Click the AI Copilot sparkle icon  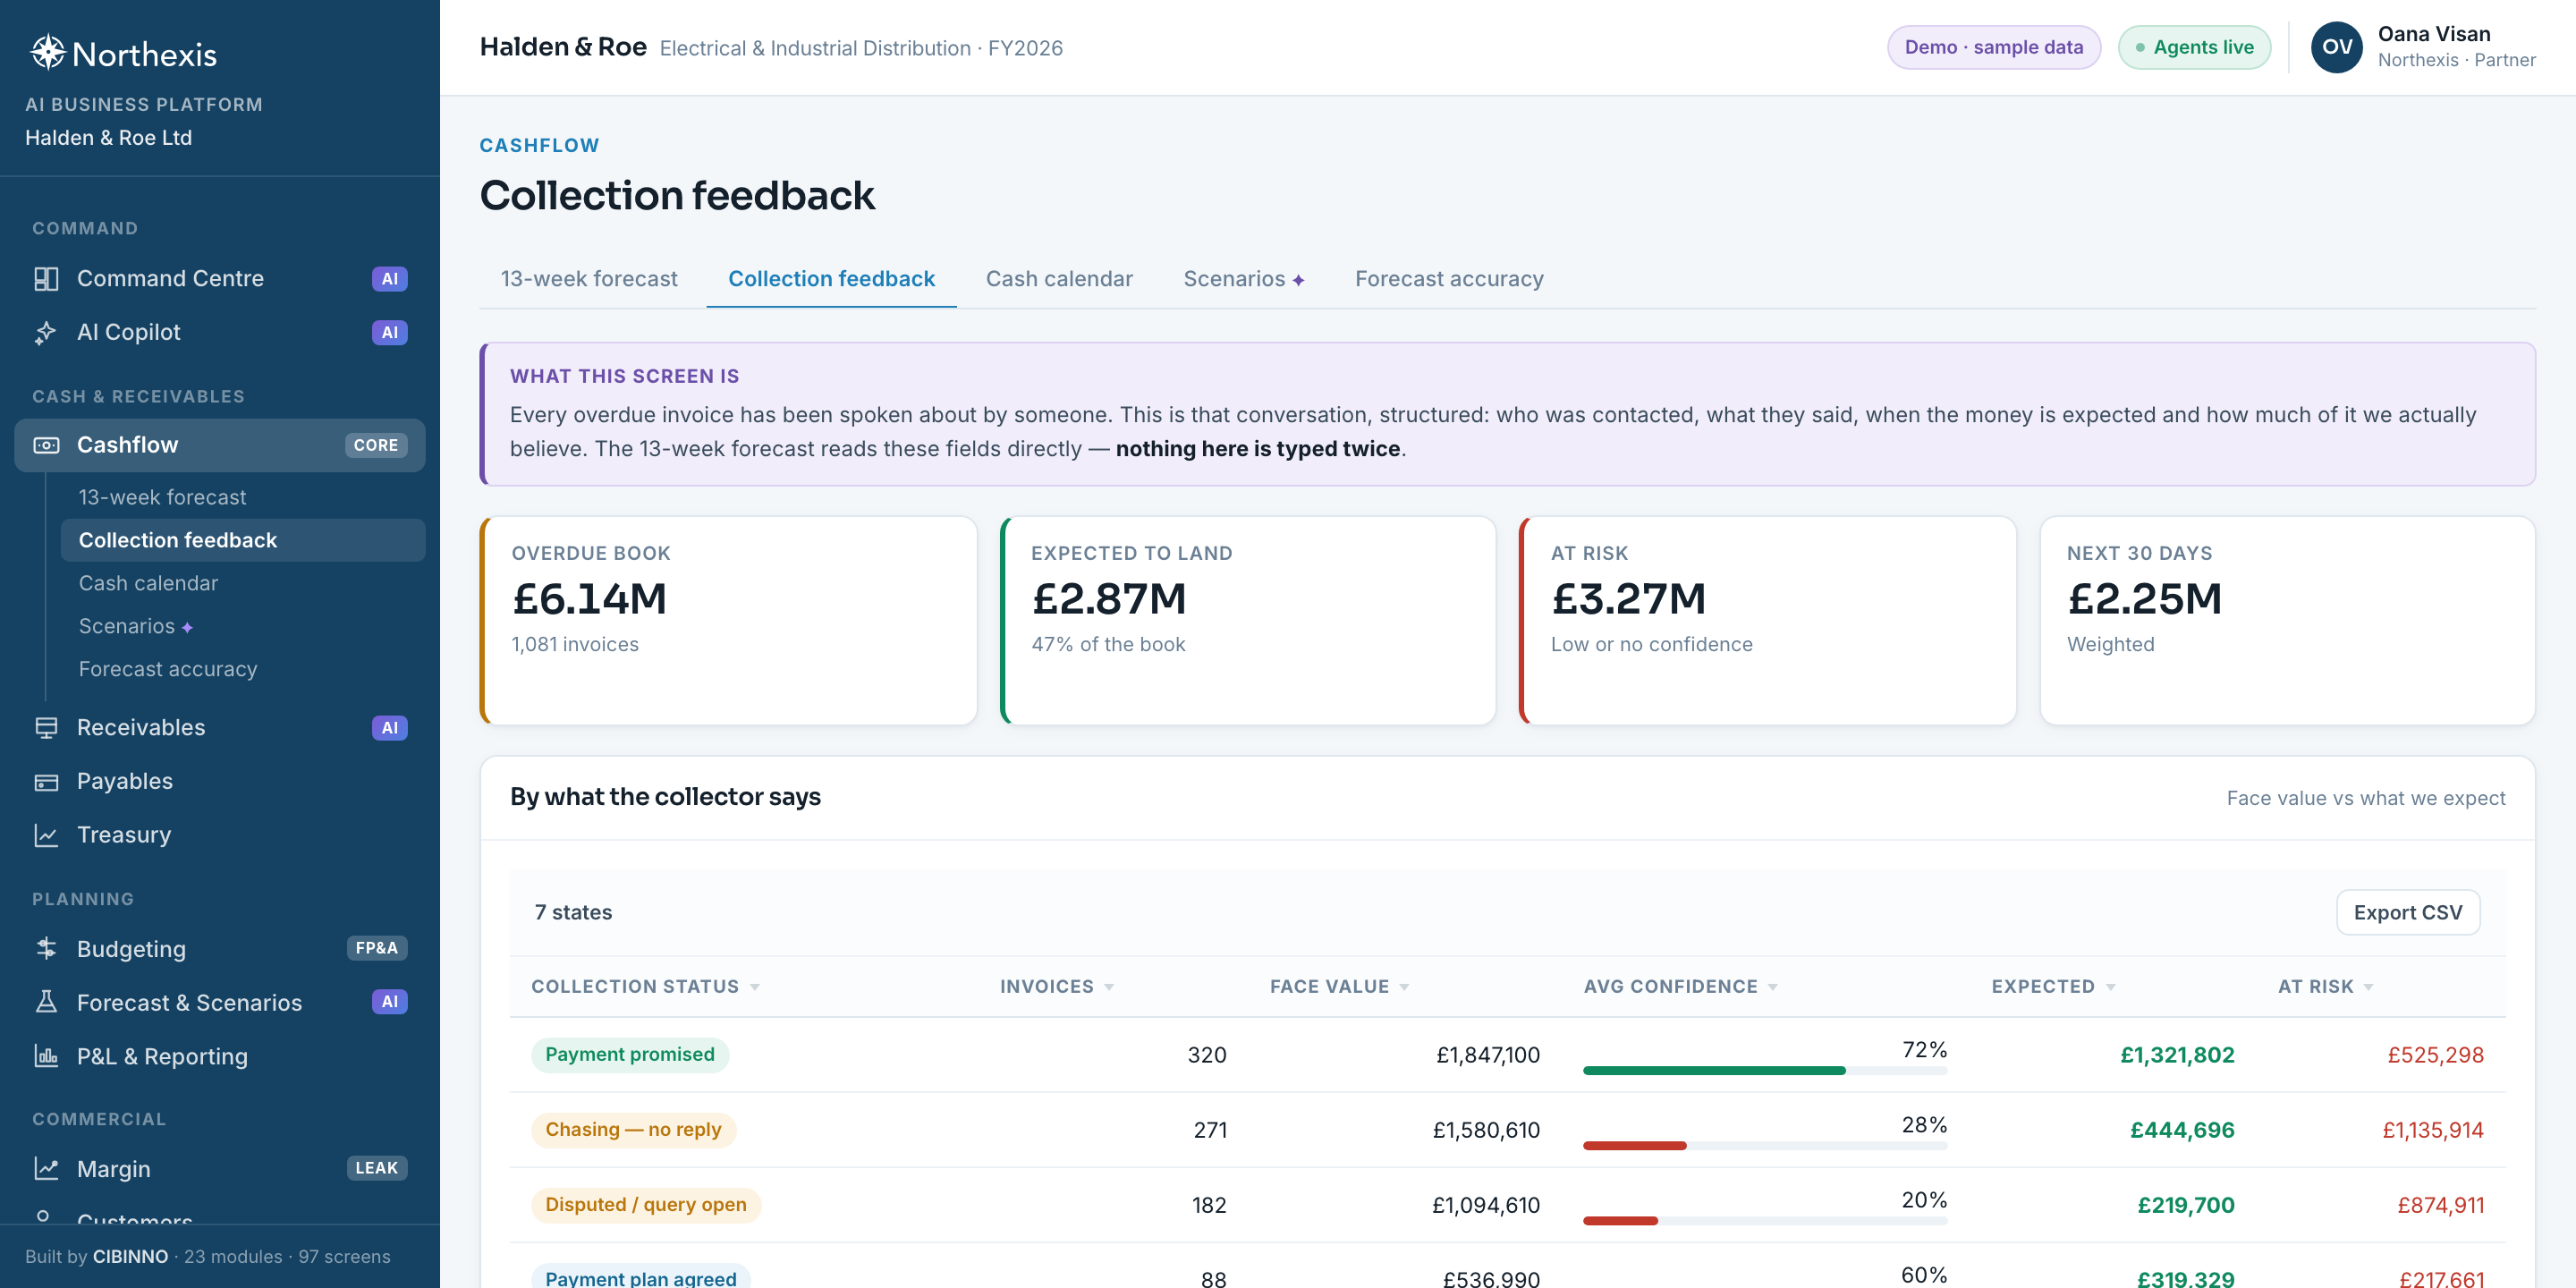tap(46, 332)
